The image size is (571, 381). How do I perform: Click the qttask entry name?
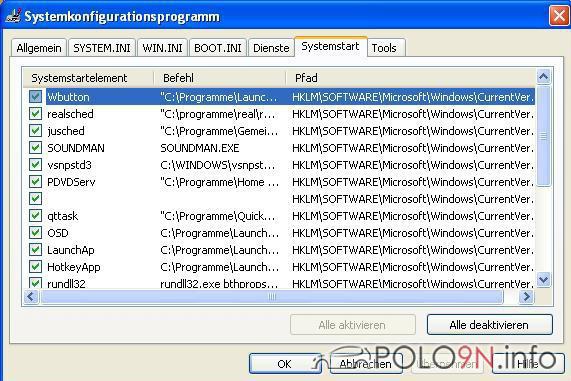[63, 216]
